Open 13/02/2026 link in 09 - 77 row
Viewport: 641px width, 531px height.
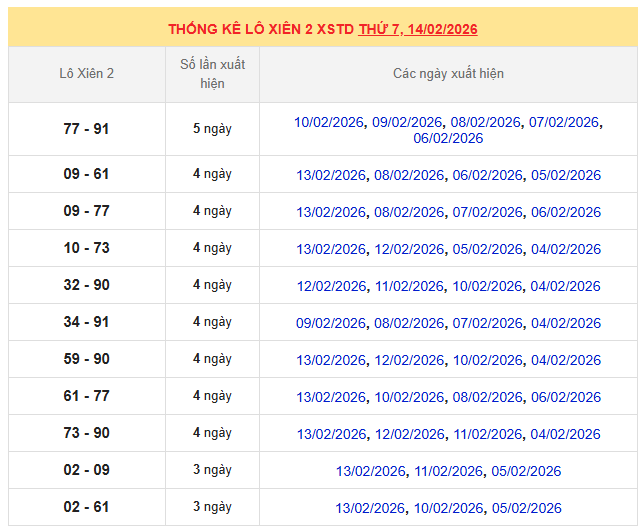[331, 212]
